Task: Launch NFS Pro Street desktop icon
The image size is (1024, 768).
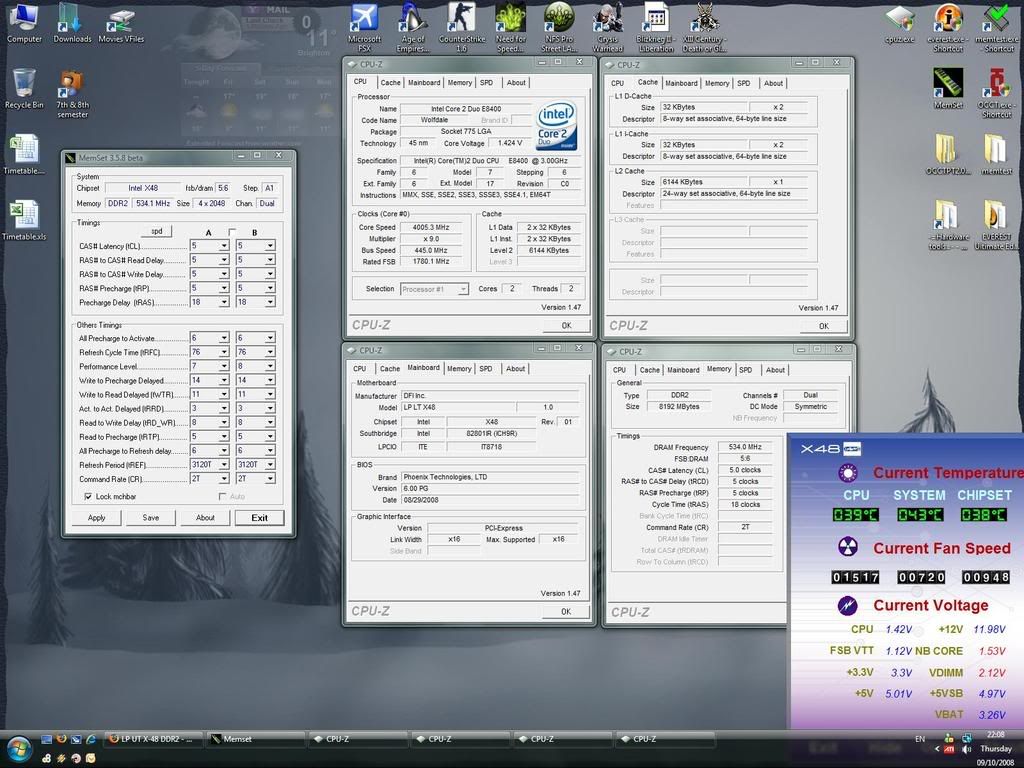Action: point(559,27)
